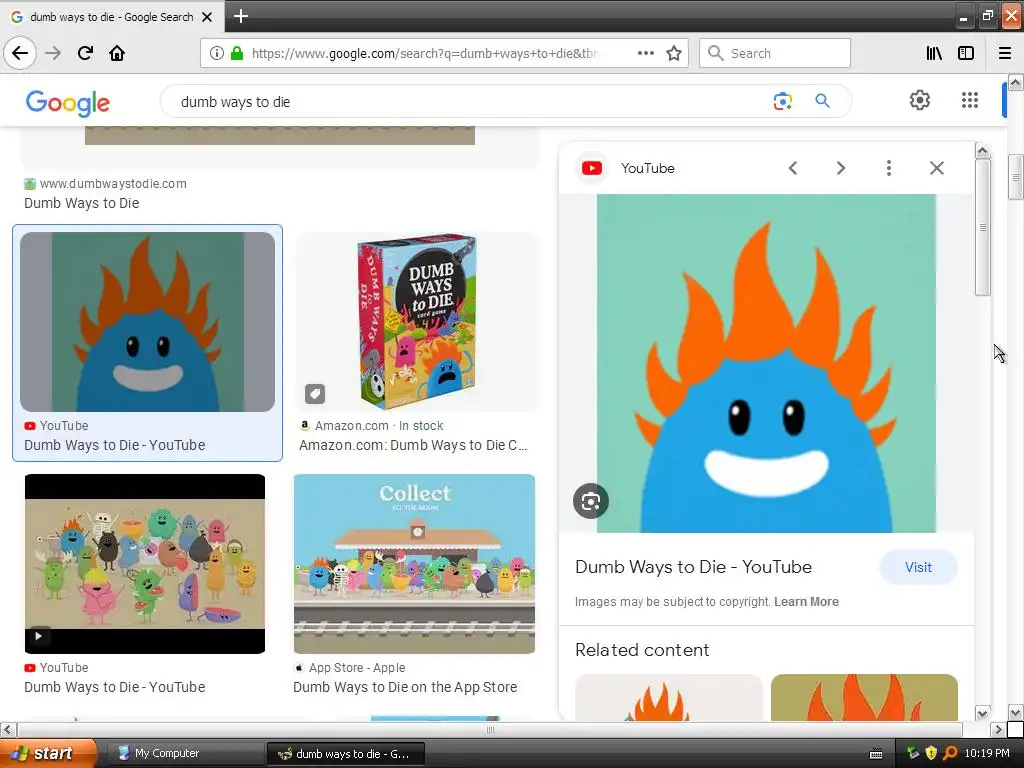
Task: Close the dumb ways to die Google Search tab
Action: click(x=207, y=17)
